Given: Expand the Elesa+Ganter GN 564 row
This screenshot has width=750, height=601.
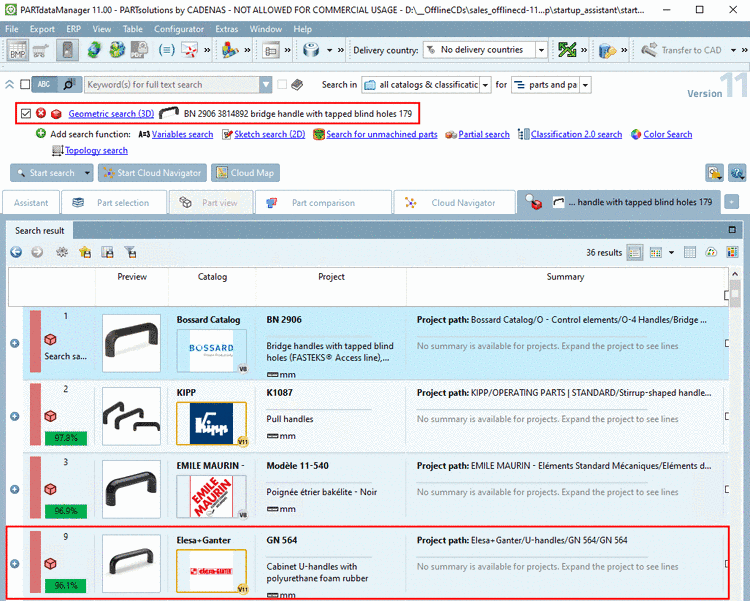Looking at the screenshot, I should pos(15,564).
